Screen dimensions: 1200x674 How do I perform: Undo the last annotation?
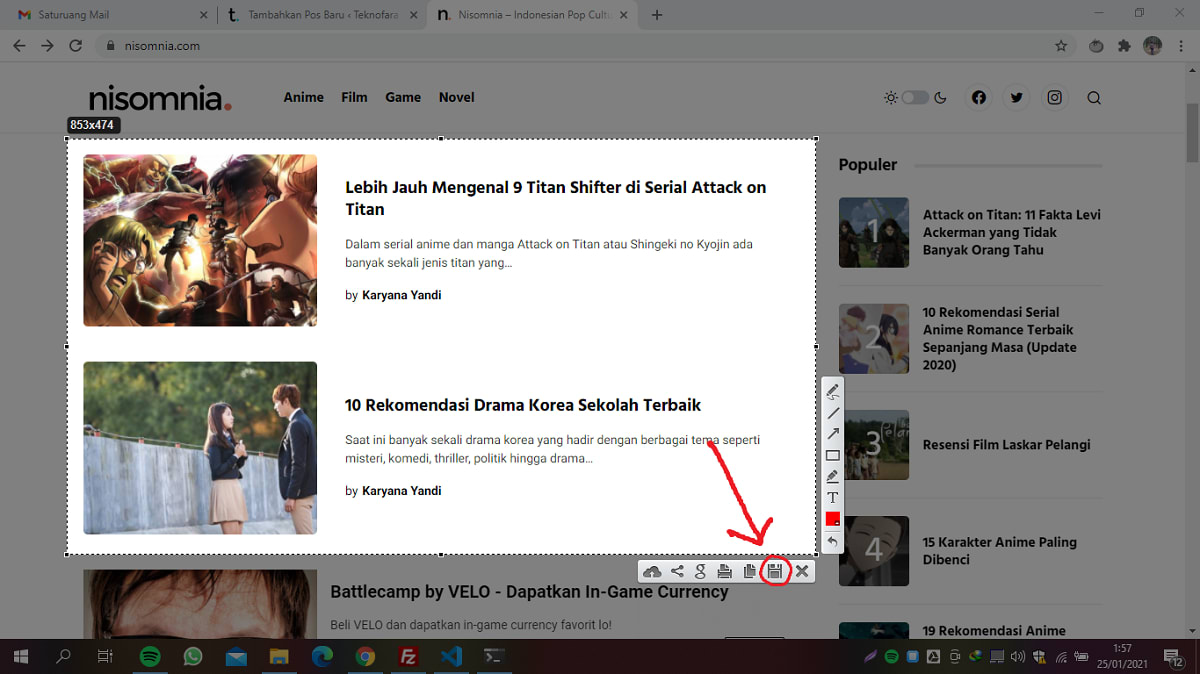832,541
